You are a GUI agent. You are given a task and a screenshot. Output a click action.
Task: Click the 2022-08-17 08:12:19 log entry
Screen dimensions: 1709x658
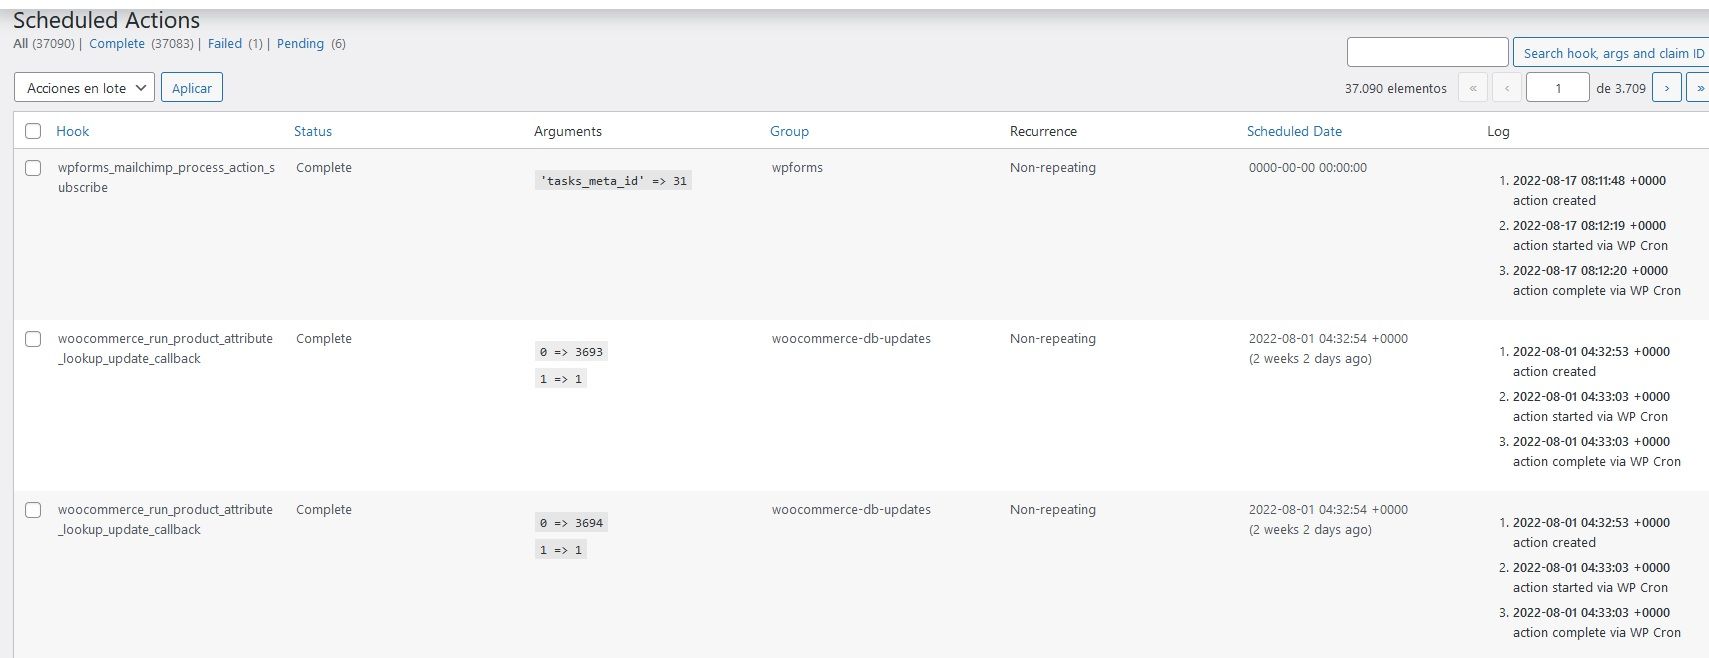click(x=1589, y=226)
